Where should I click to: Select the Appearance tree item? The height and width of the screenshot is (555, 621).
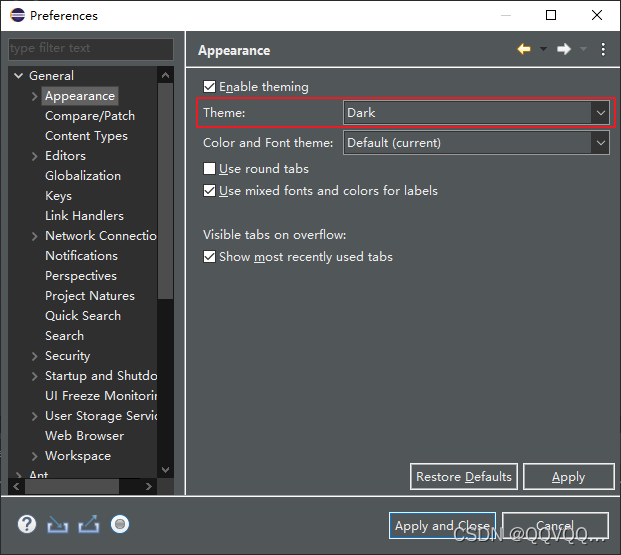coord(80,96)
